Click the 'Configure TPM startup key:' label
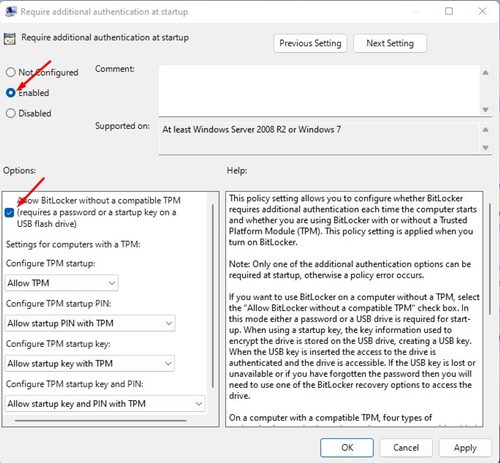 58,344
